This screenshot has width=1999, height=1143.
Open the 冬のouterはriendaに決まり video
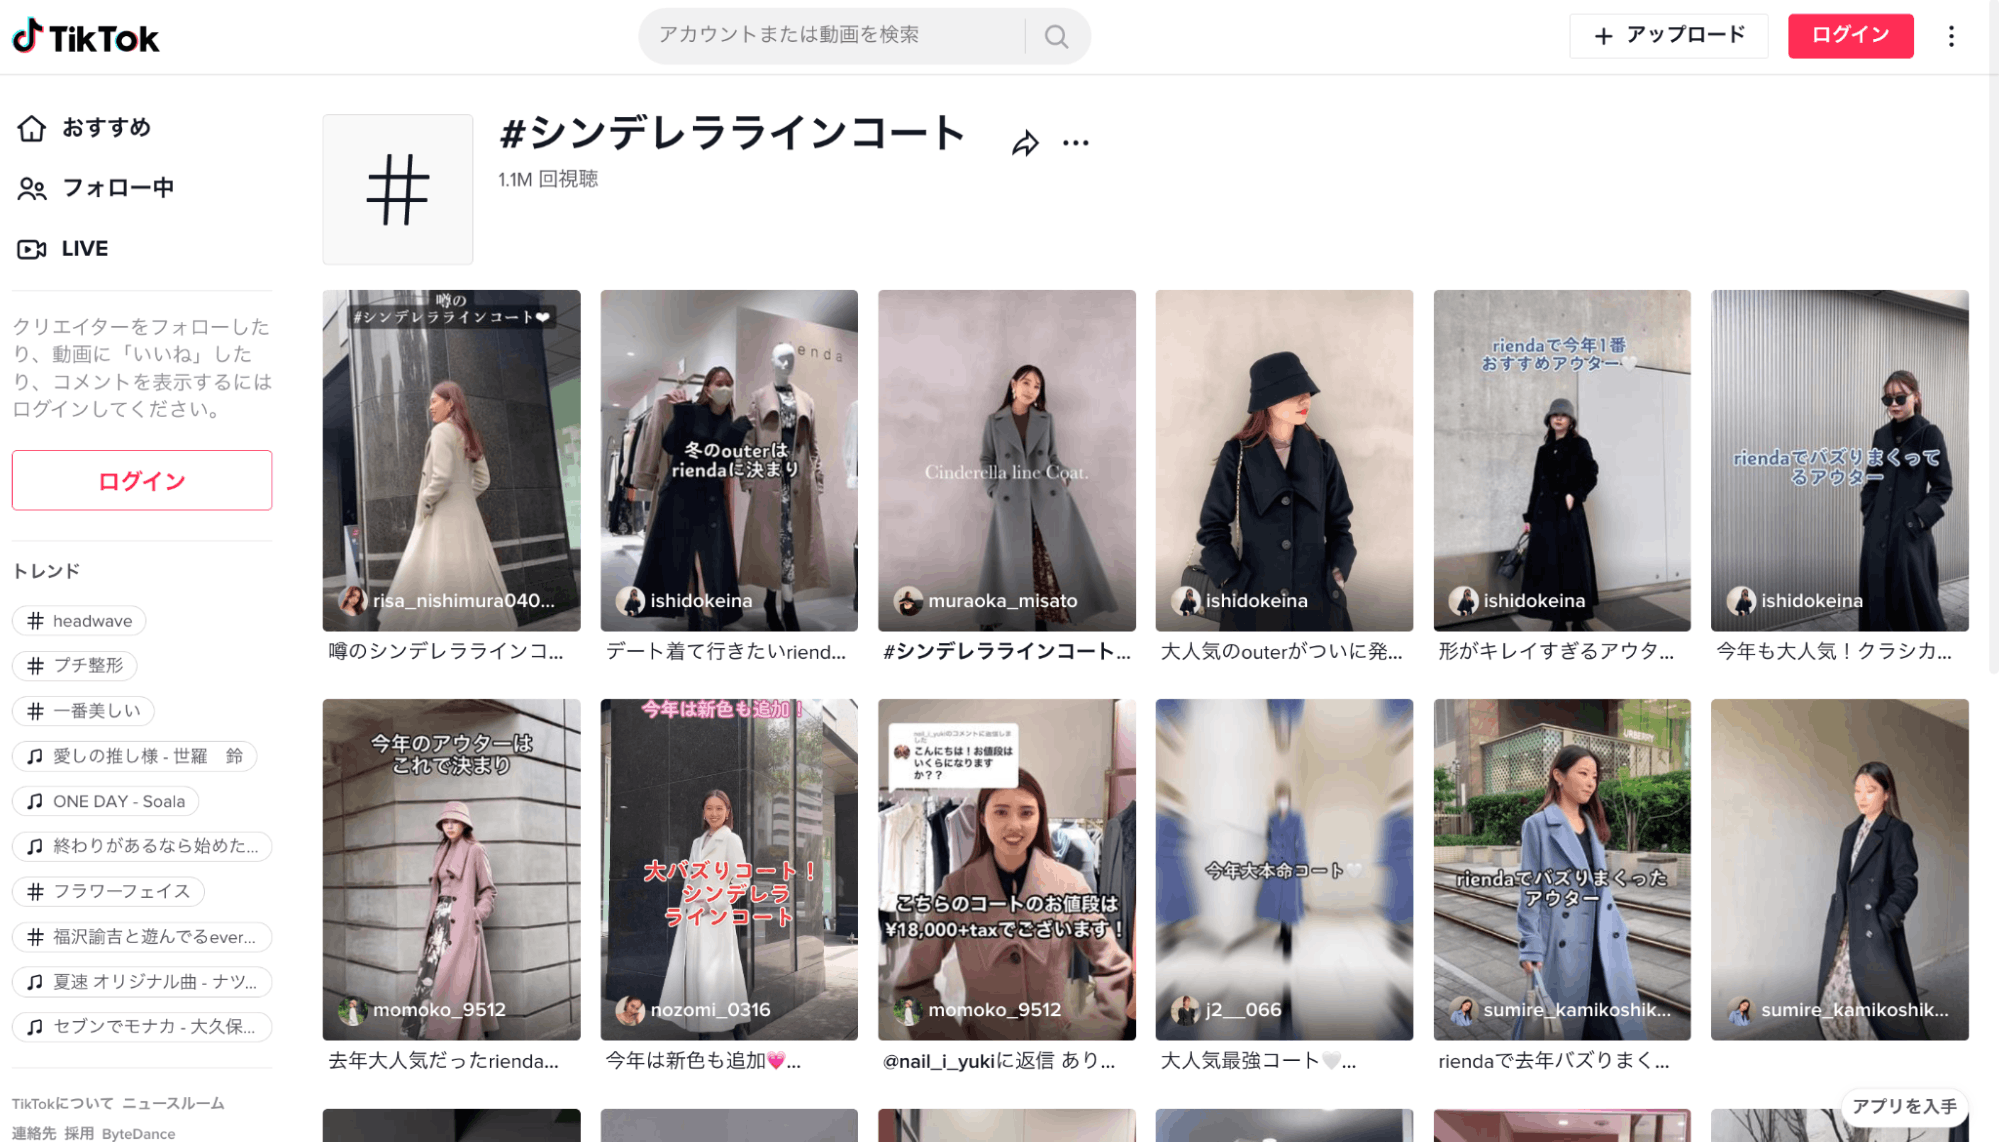coord(729,460)
